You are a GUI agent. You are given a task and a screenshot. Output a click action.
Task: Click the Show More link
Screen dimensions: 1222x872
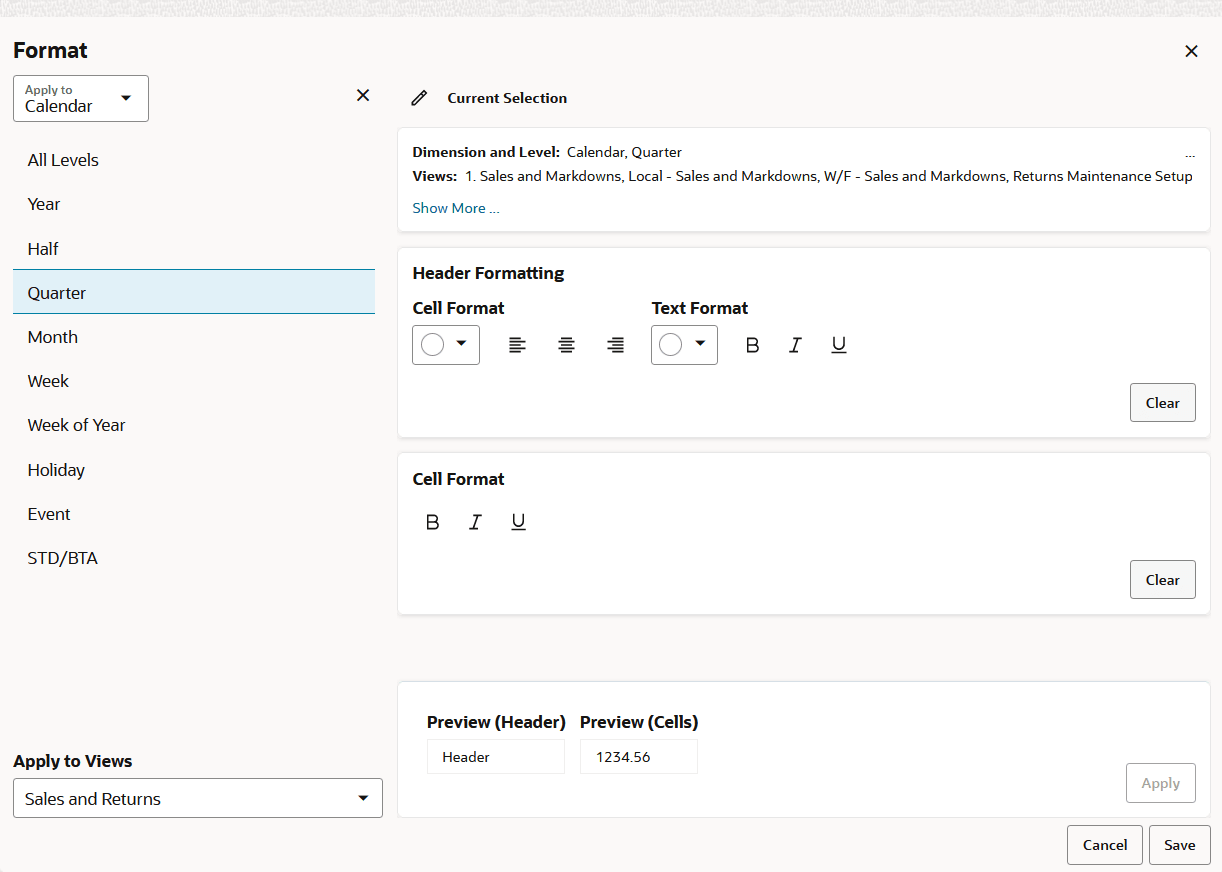coord(456,208)
